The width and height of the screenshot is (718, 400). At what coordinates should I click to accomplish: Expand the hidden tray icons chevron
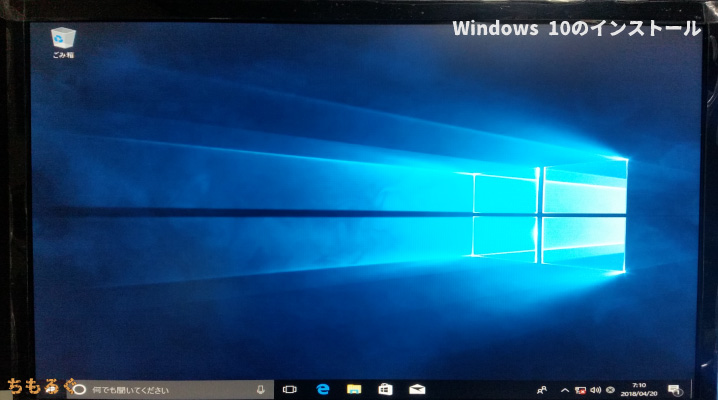point(565,390)
